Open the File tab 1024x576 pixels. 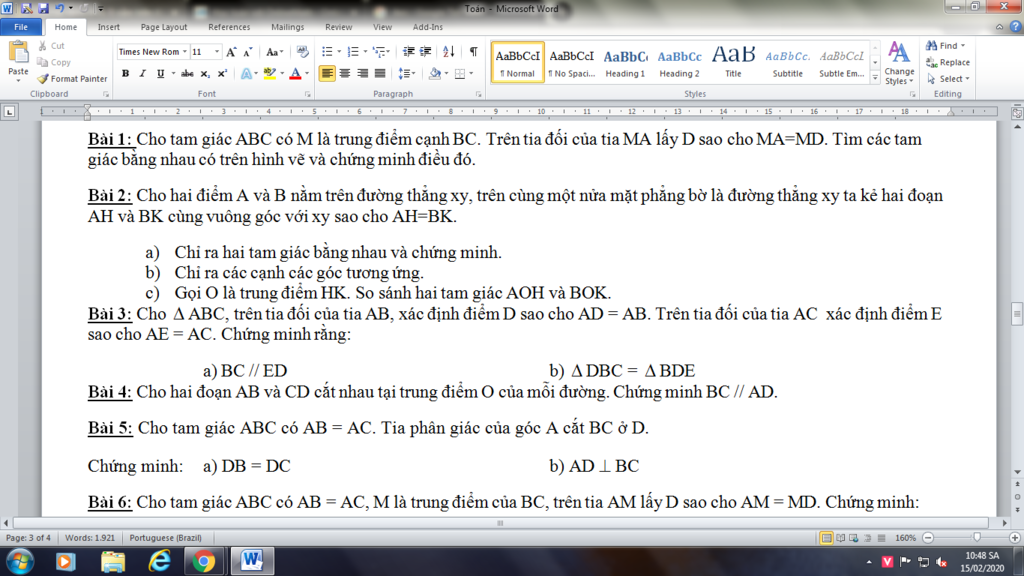(21, 27)
